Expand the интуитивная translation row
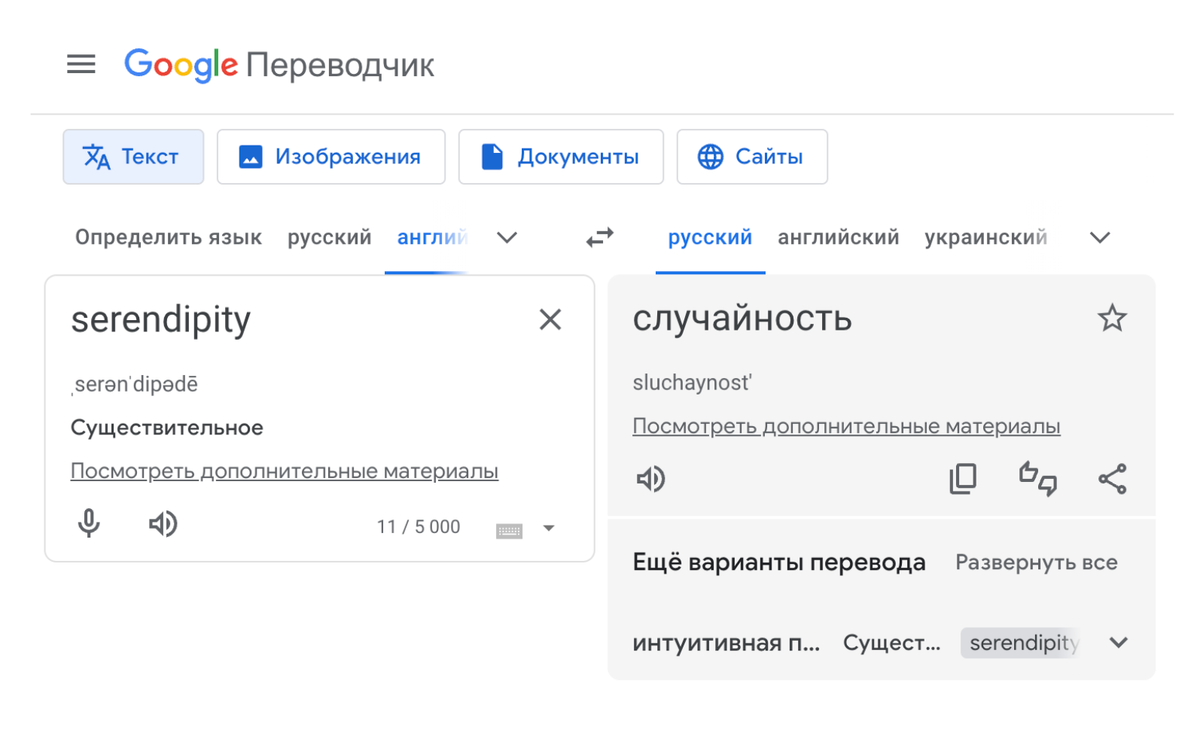The height and width of the screenshot is (738, 1200). [1118, 643]
